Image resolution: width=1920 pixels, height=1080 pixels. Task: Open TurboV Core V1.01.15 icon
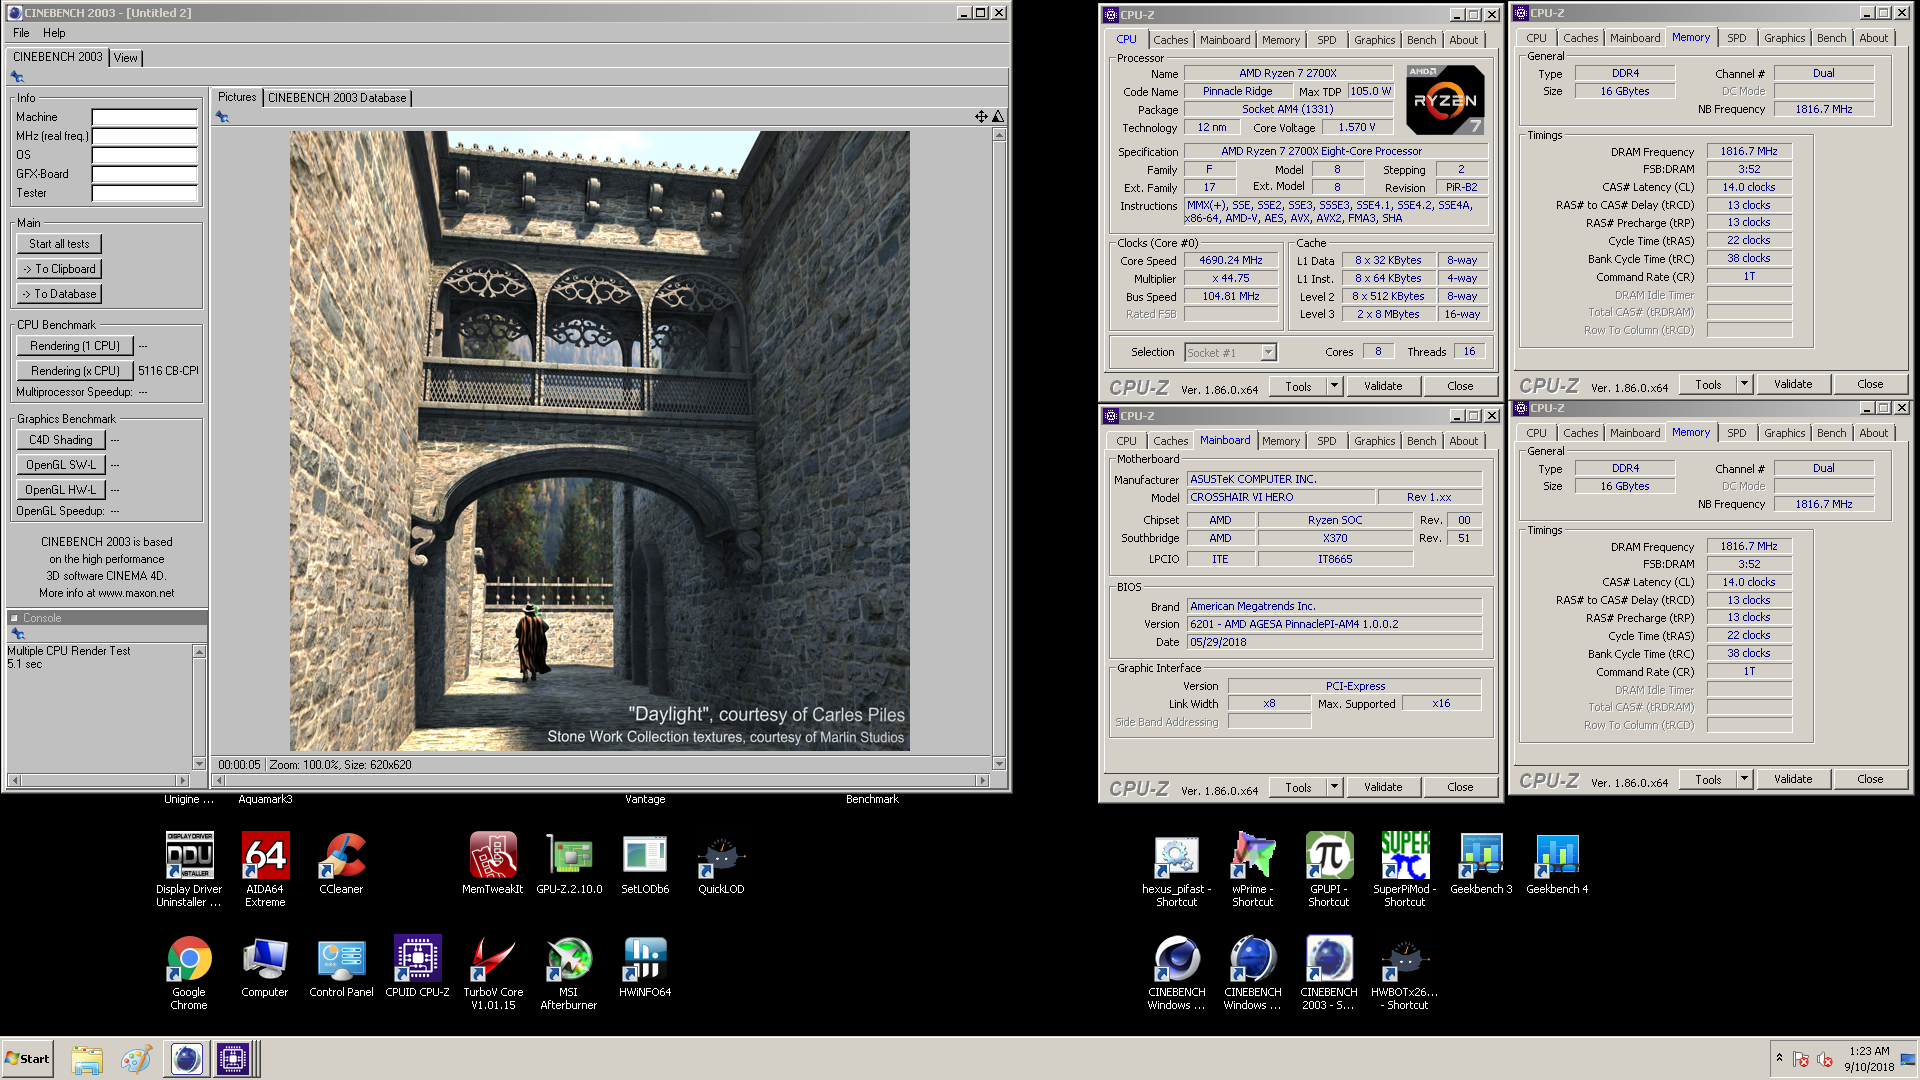(x=493, y=972)
